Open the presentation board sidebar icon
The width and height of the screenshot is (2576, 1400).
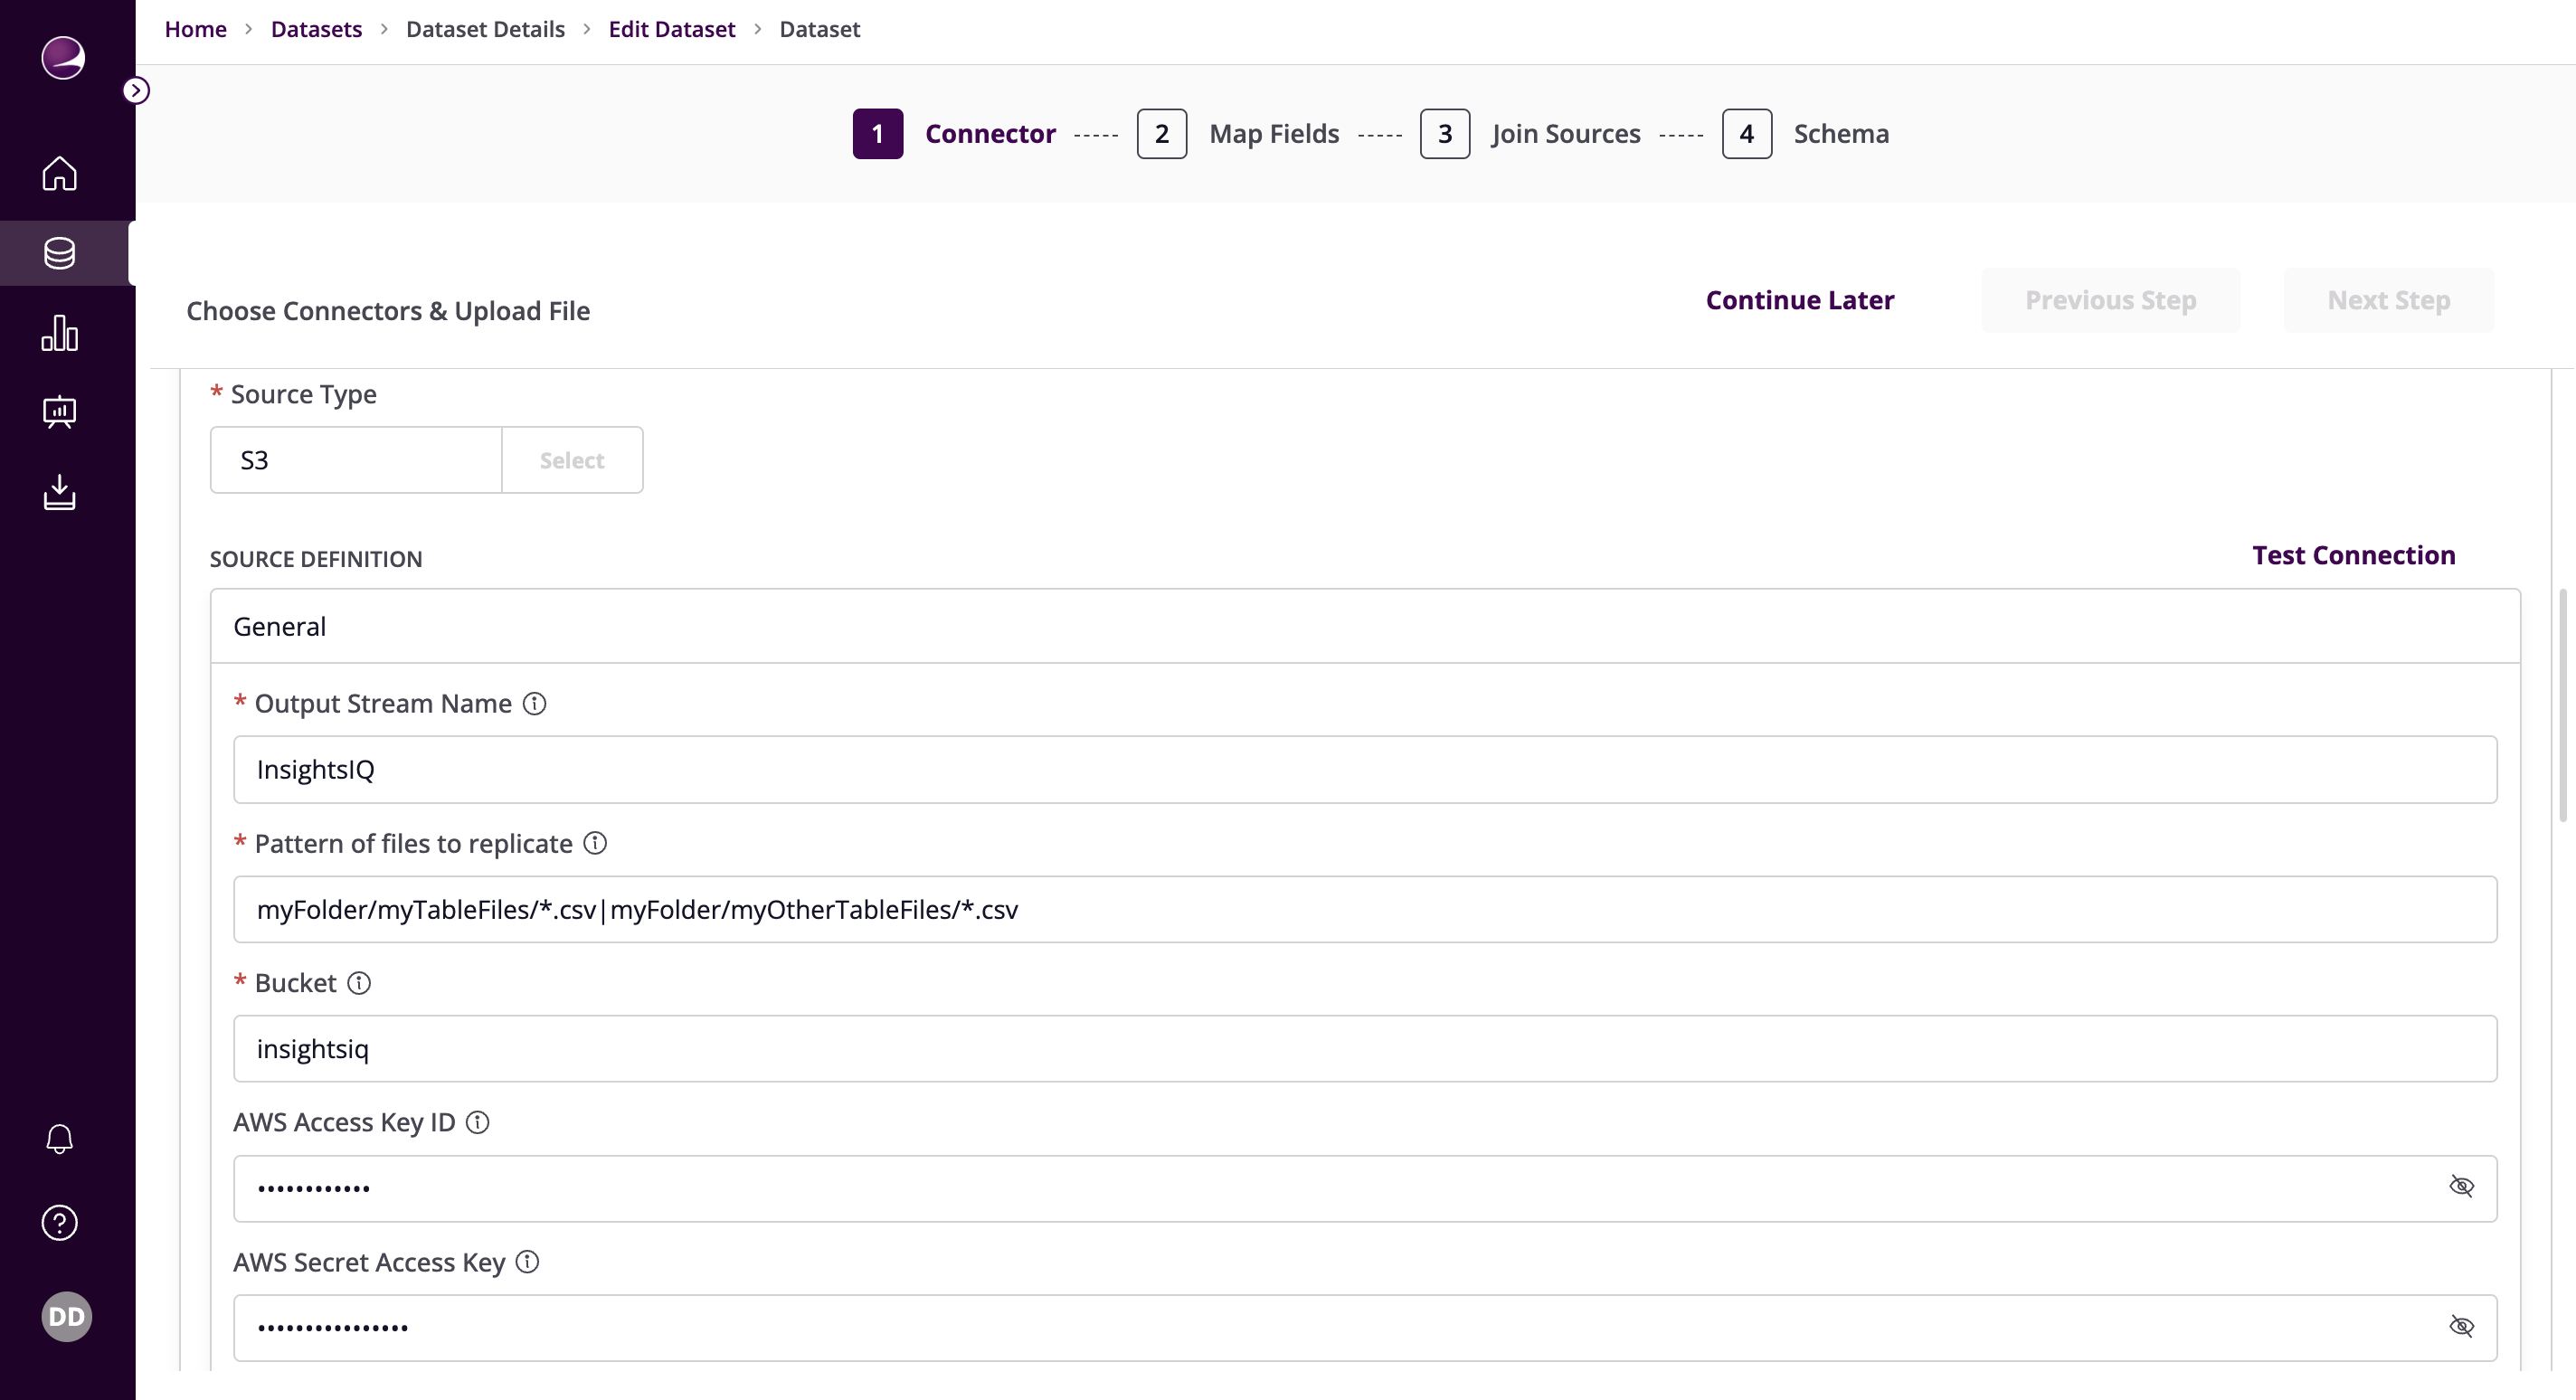[x=59, y=412]
